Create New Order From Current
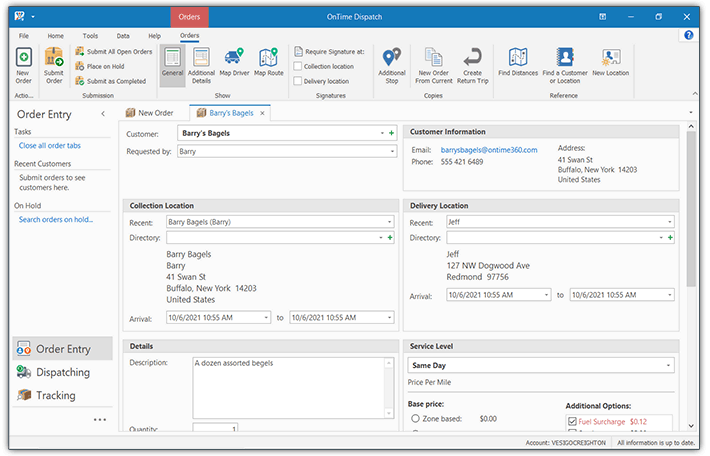This screenshot has height=456, width=710. [x=433, y=65]
